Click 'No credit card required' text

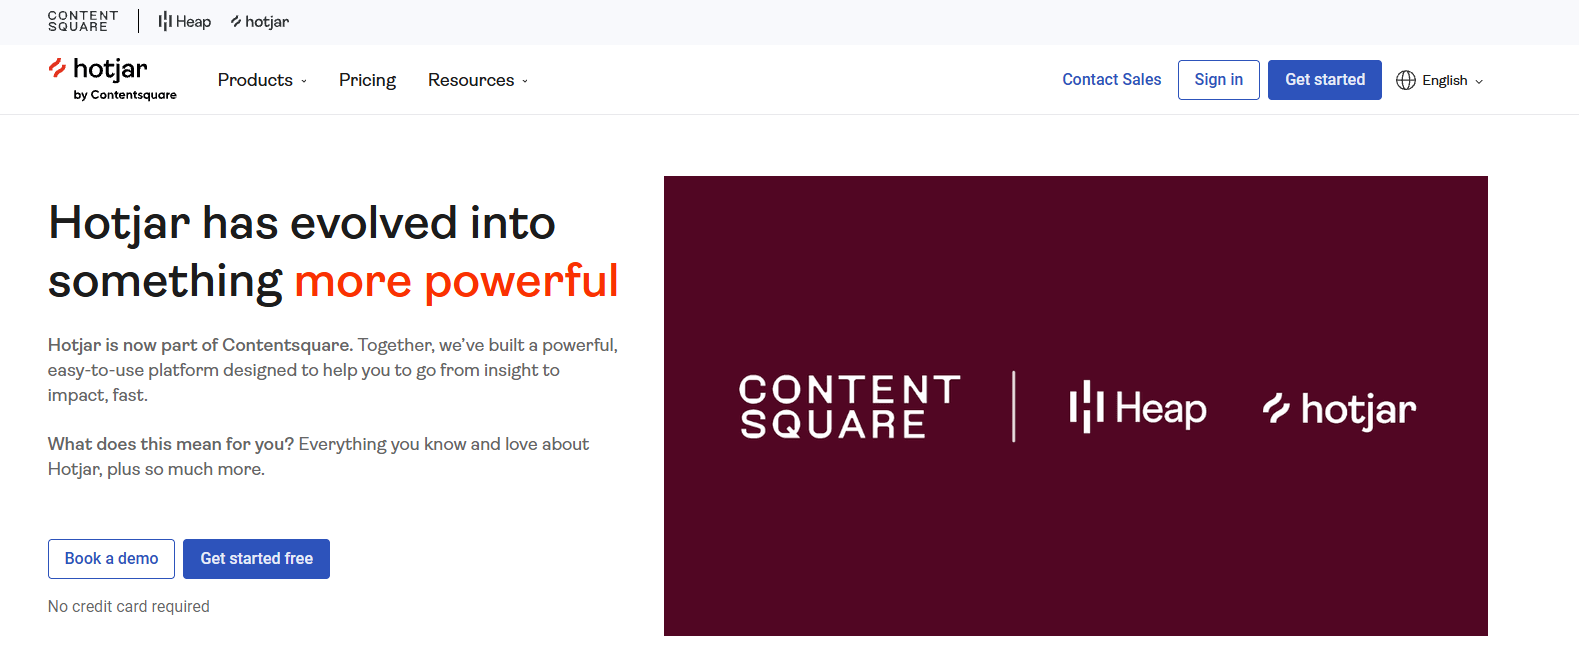pyautogui.click(x=129, y=607)
